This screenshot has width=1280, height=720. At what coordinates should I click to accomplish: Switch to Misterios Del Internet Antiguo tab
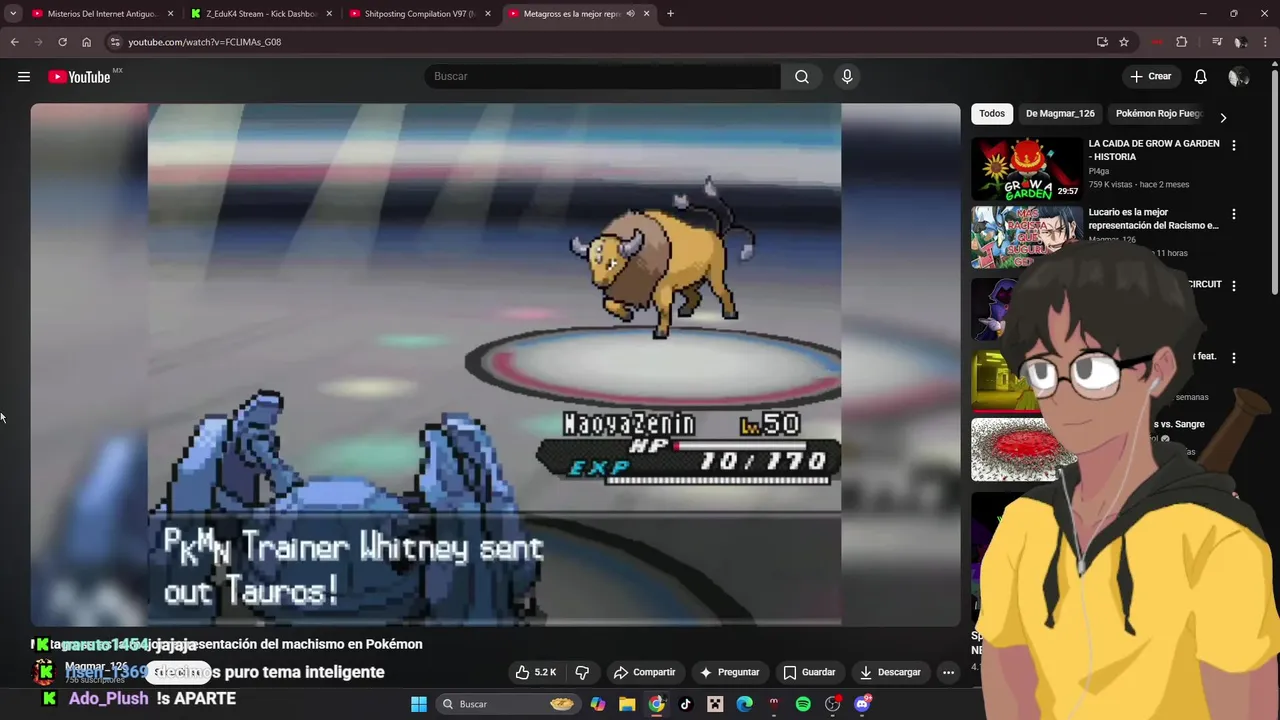click(101, 14)
